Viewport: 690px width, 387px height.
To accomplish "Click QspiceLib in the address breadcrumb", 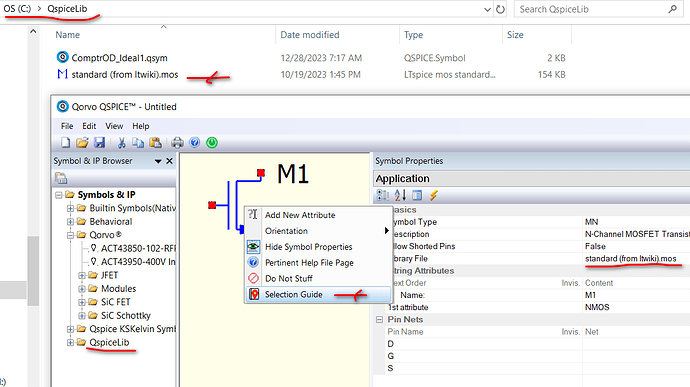I will [x=67, y=8].
